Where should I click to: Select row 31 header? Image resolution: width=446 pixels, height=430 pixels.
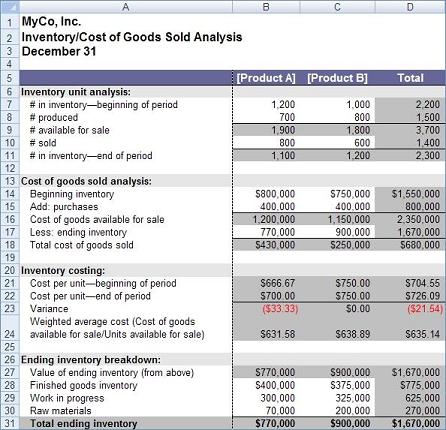coord(10,423)
